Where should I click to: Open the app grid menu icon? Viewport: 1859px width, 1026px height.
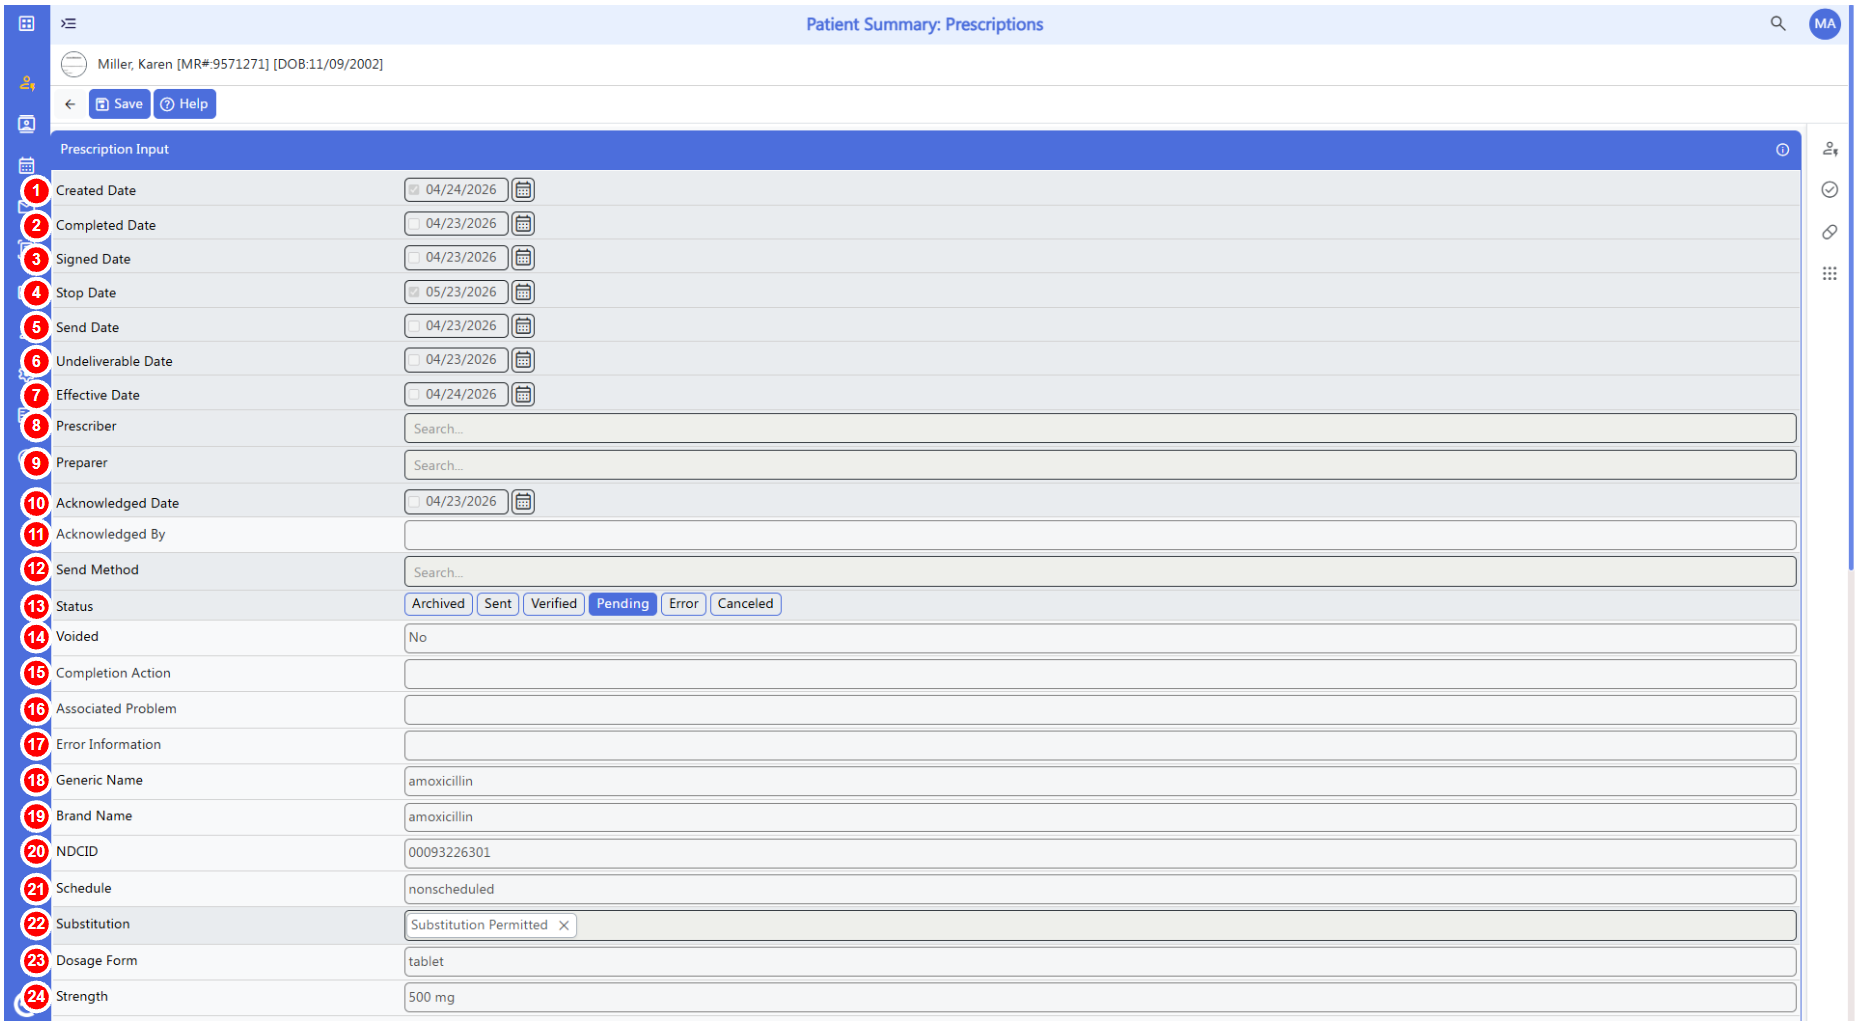(x=27, y=23)
